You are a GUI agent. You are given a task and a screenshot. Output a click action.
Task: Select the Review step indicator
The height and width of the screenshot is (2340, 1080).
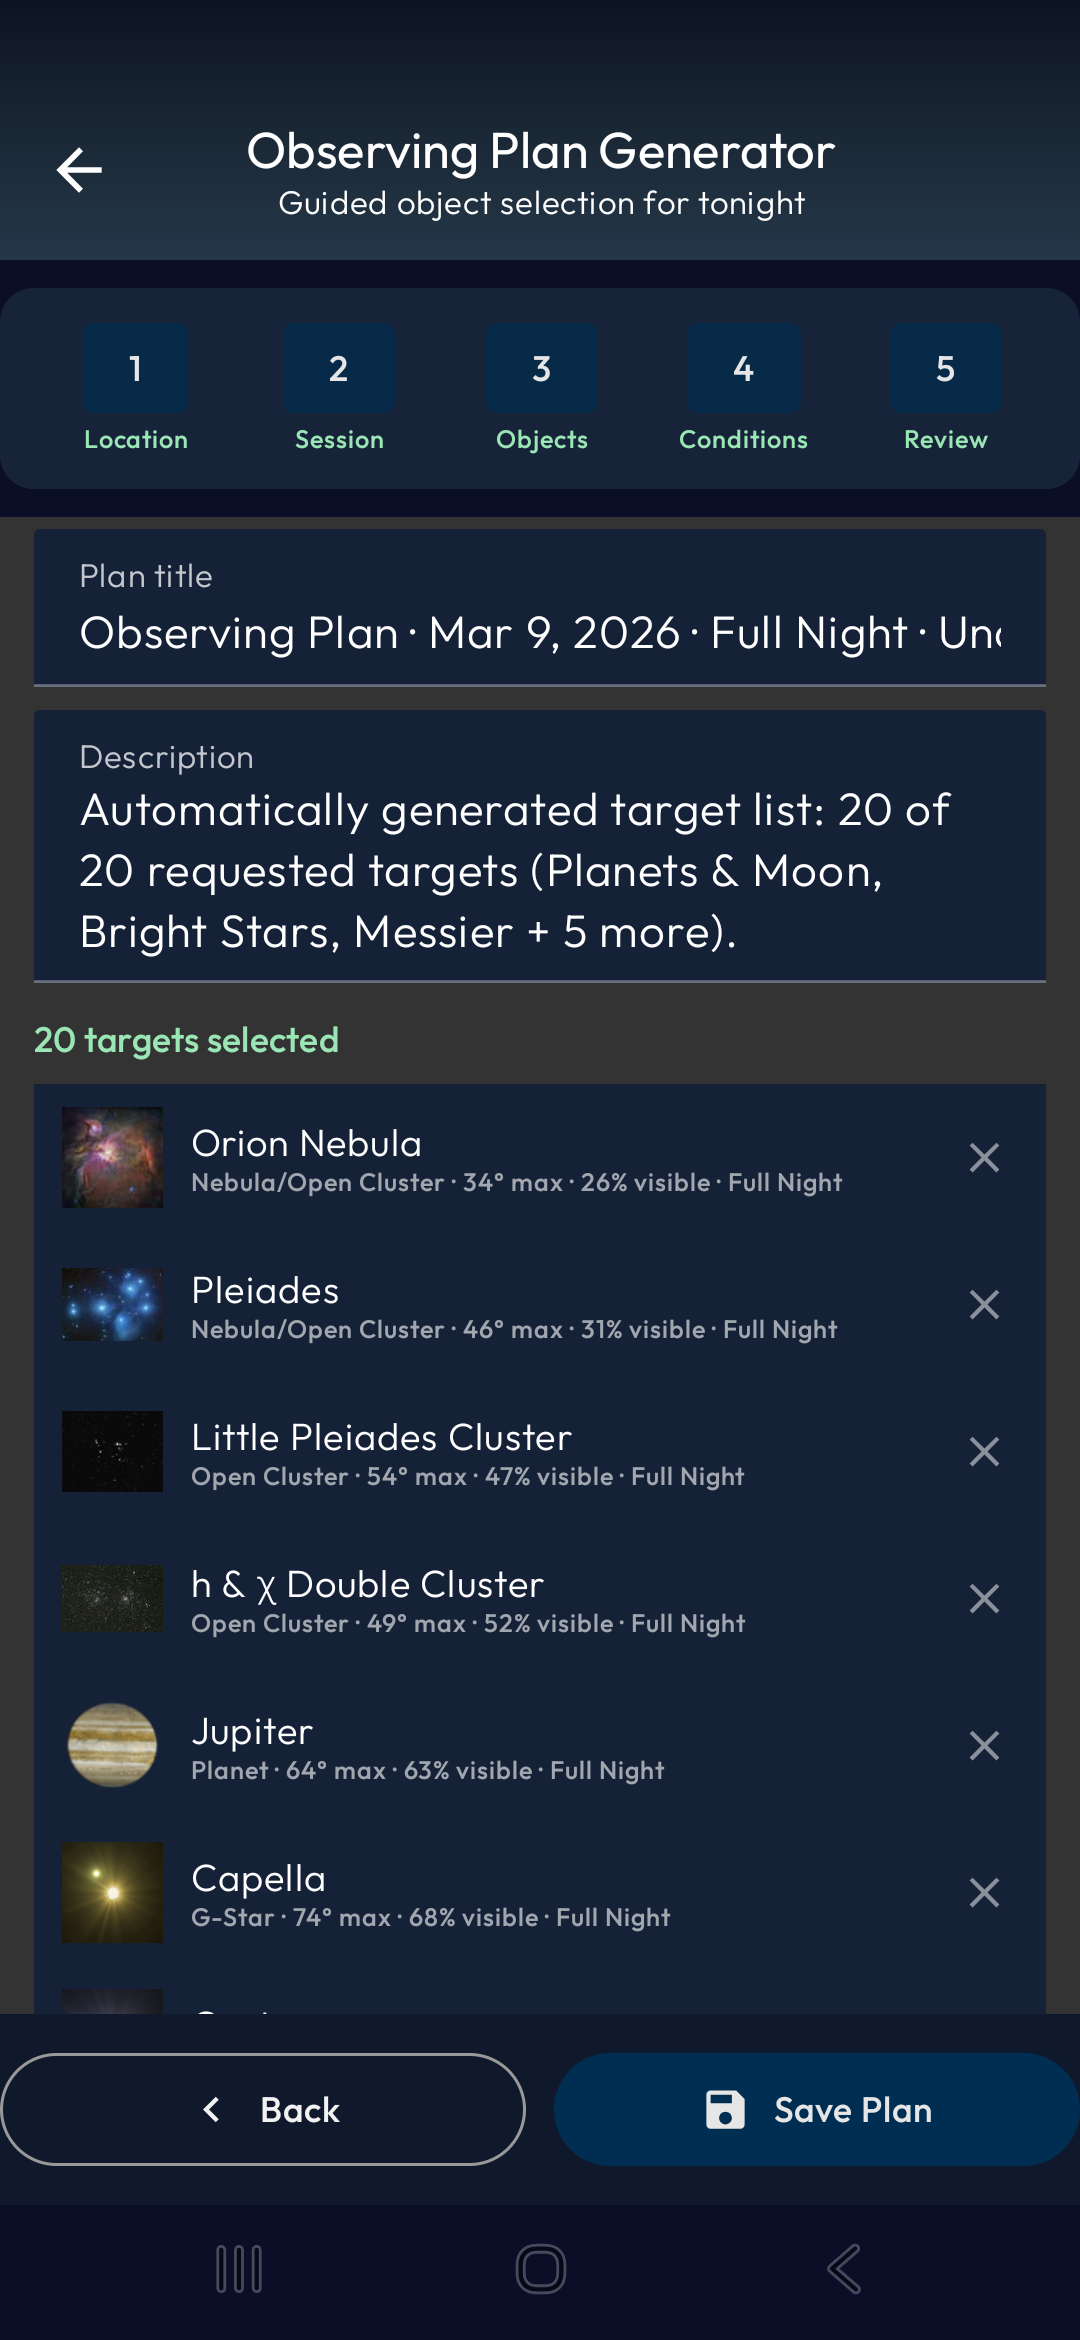pos(944,369)
